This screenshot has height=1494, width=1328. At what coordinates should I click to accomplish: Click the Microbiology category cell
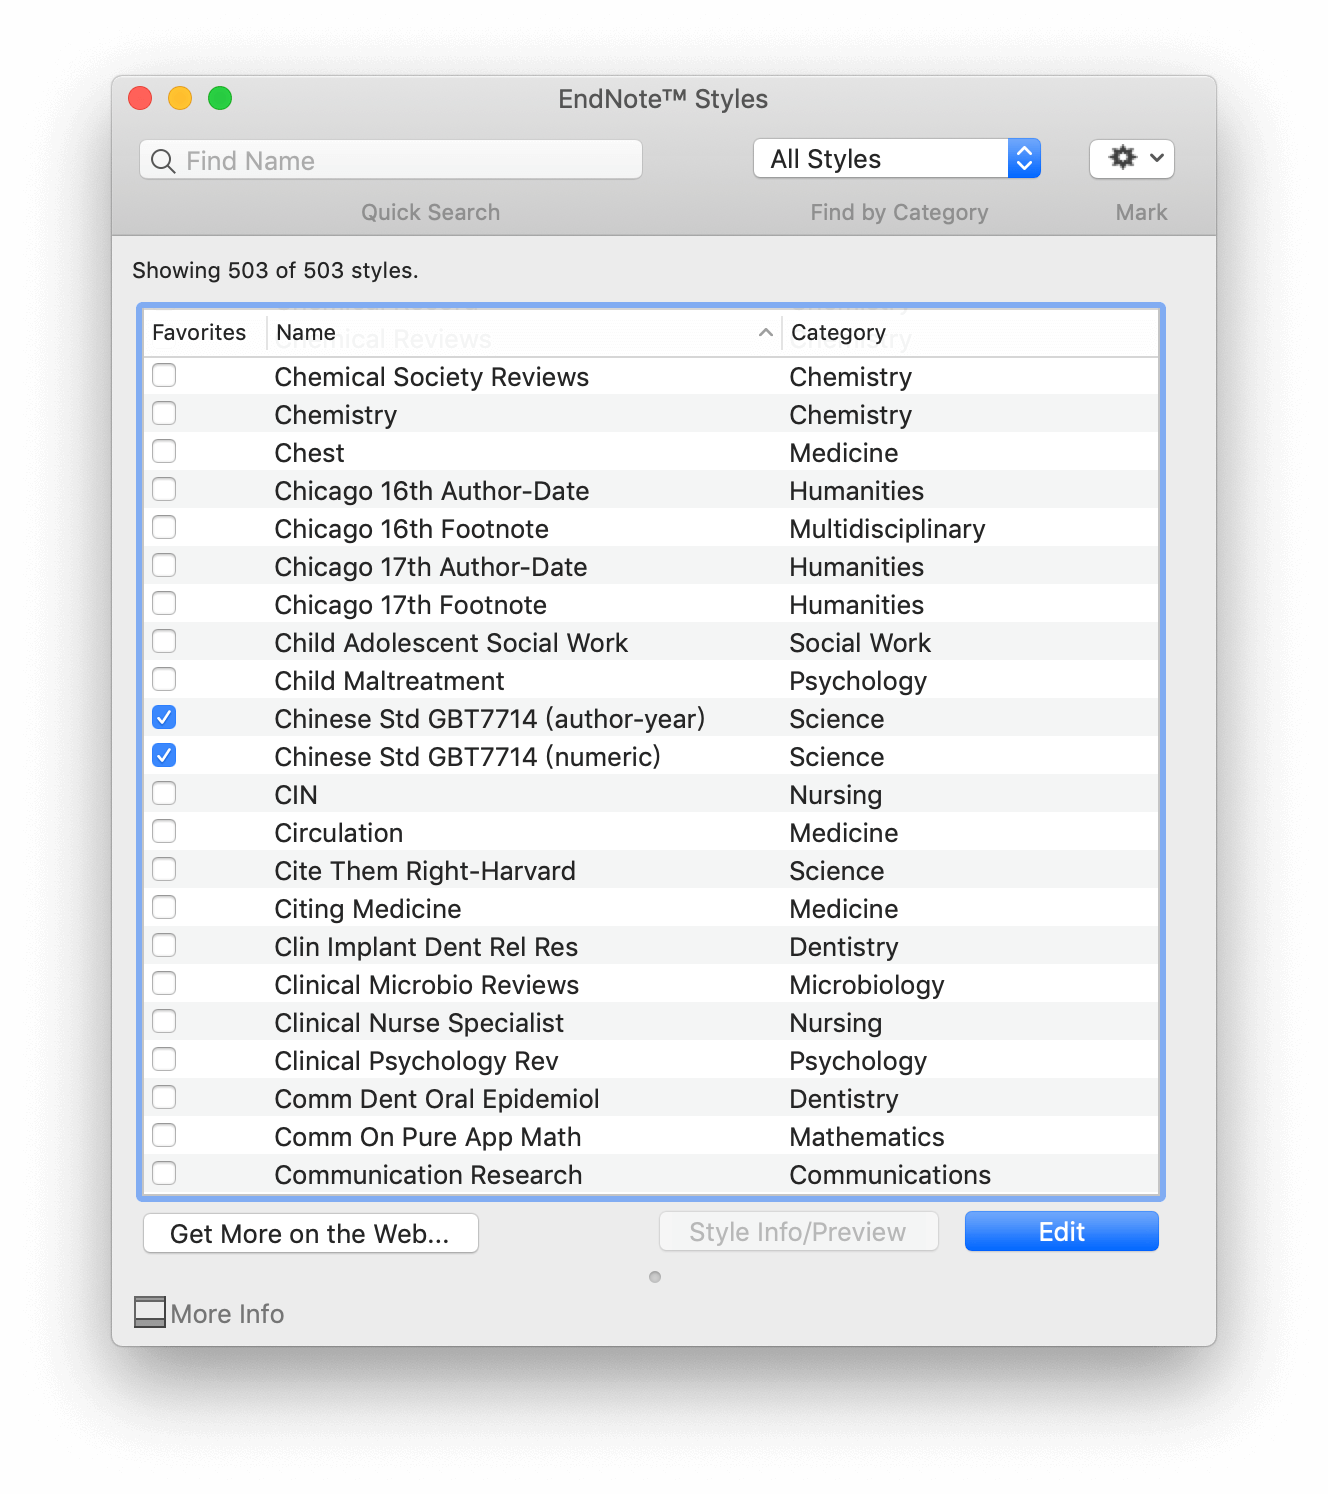click(867, 985)
